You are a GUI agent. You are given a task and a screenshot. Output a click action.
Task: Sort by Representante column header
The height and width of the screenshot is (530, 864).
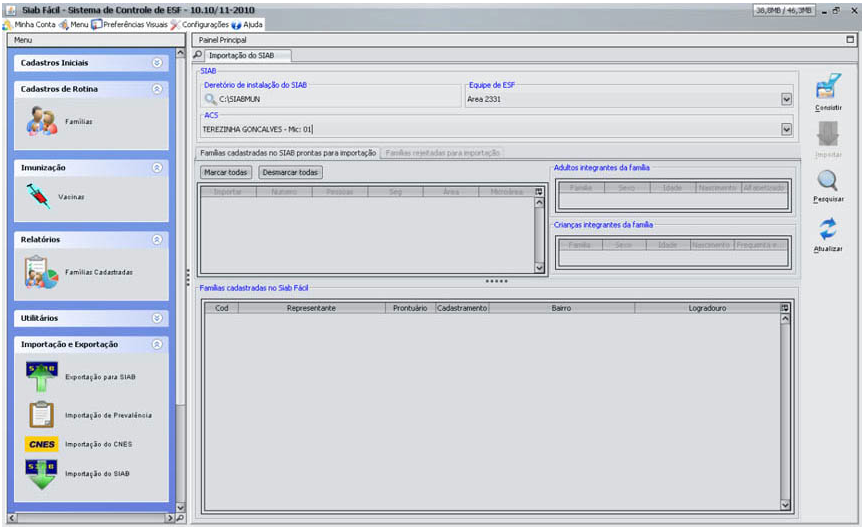(311, 308)
